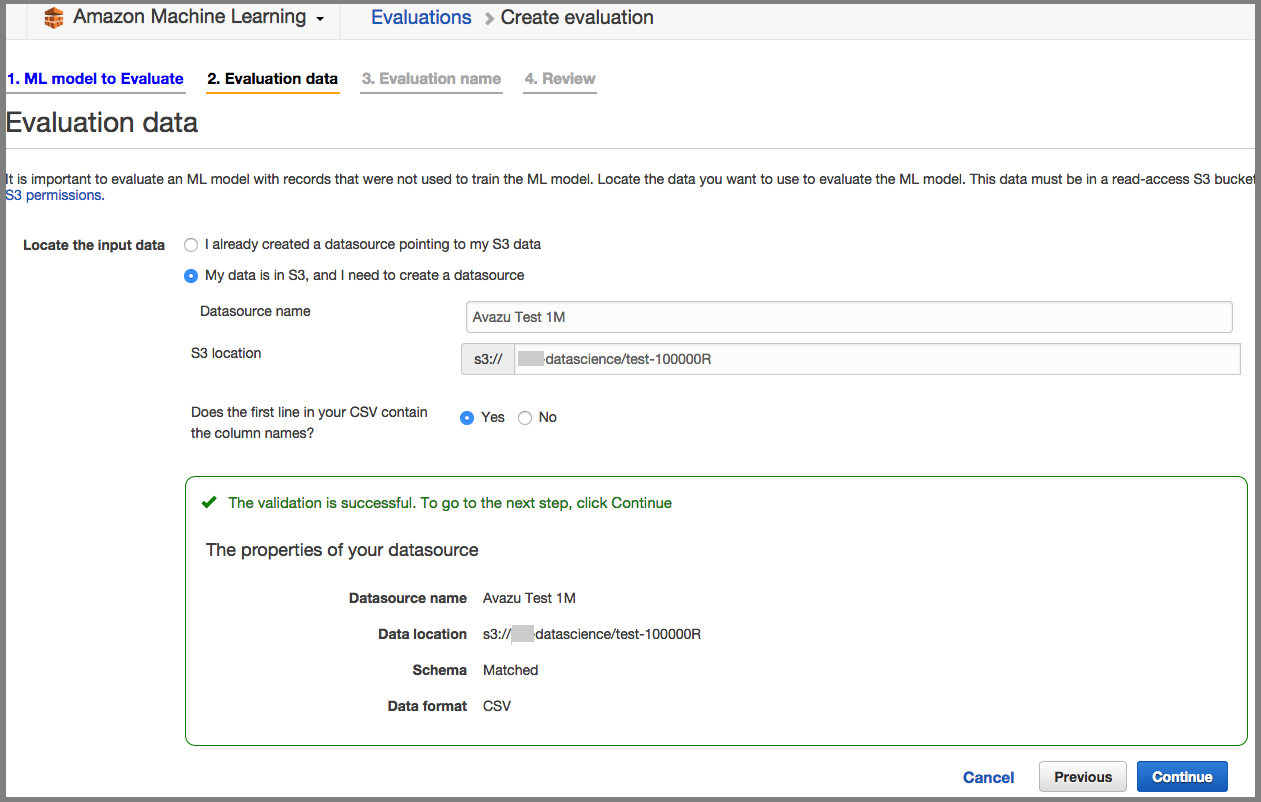Choose 'I already created a datasource' option
1261x802 pixels.
[x=191, y=244]
